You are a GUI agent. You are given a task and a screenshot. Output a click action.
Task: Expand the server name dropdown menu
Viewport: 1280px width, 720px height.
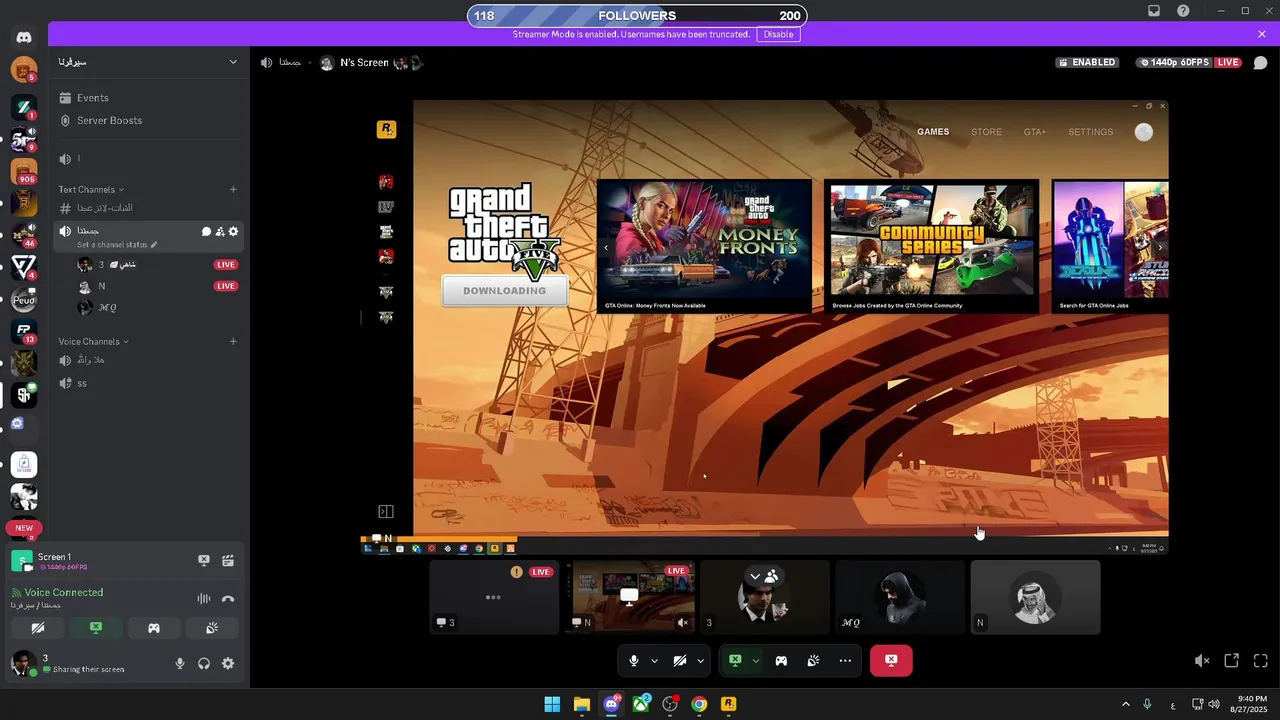tap(233, 62)
